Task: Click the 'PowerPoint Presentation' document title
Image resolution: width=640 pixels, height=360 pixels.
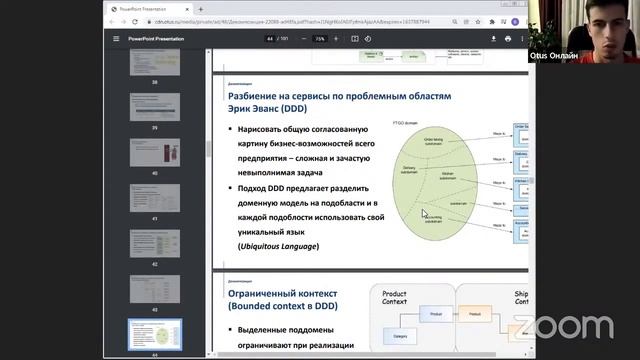Action: pyautogui.click(x=156, y=39)
